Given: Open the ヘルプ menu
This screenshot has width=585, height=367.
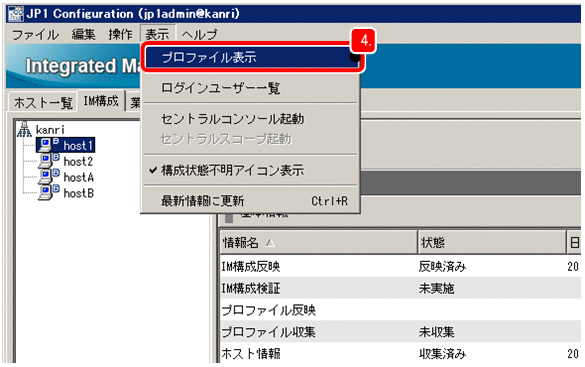Looking at the screenshot, I should [x=200, y=35].
